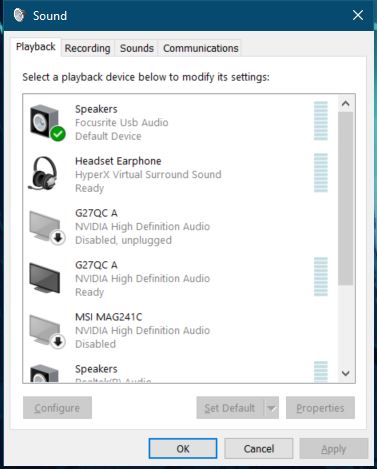377x469 pixels.
Task: Click the Sound dialog title bar icon
Action: (x=19, y=15)
